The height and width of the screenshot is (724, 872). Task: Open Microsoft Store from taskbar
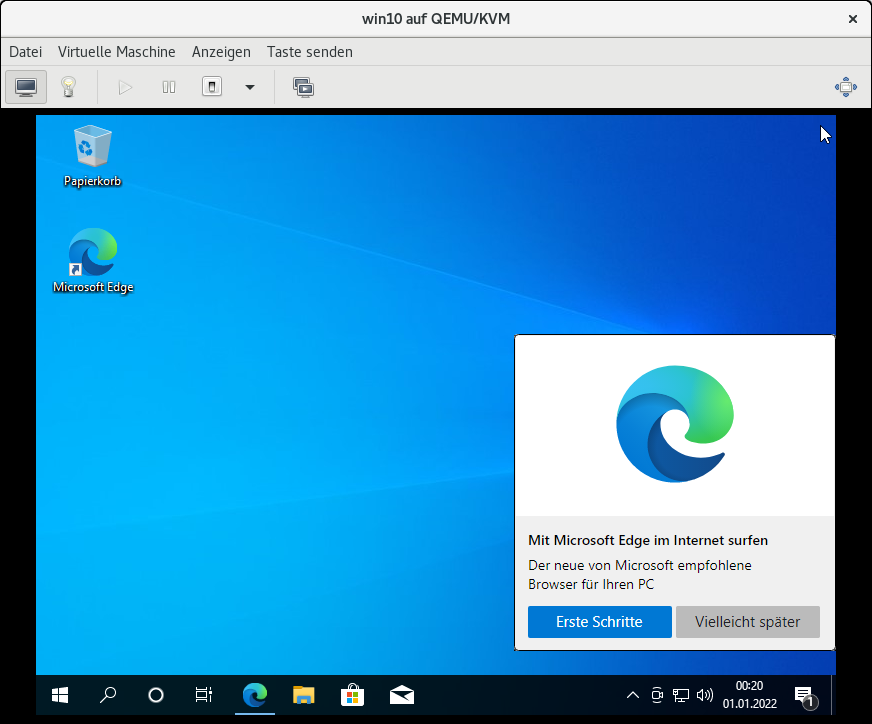(x=353, y=695)
